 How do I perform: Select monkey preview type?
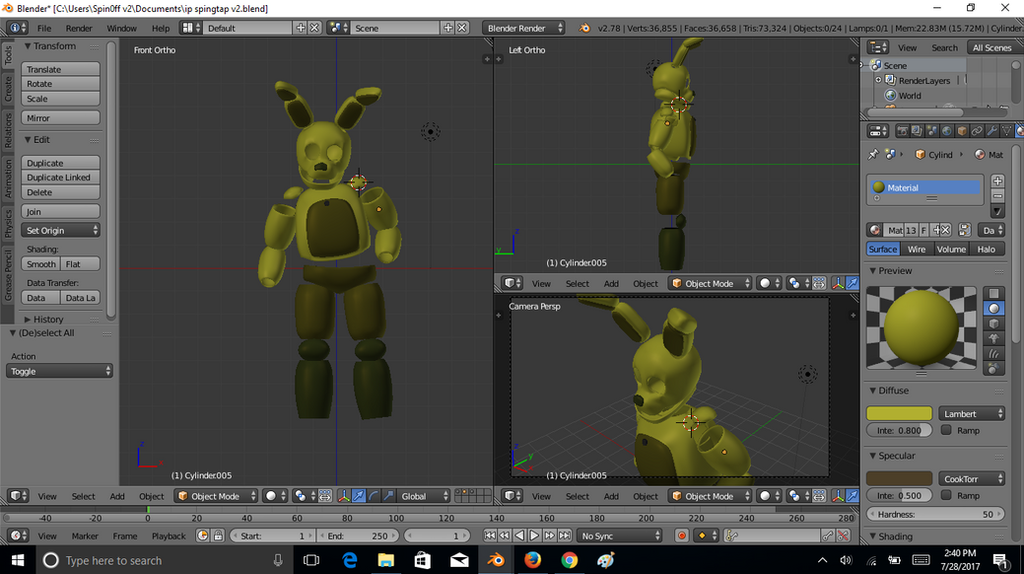click(x=993, y=338)
